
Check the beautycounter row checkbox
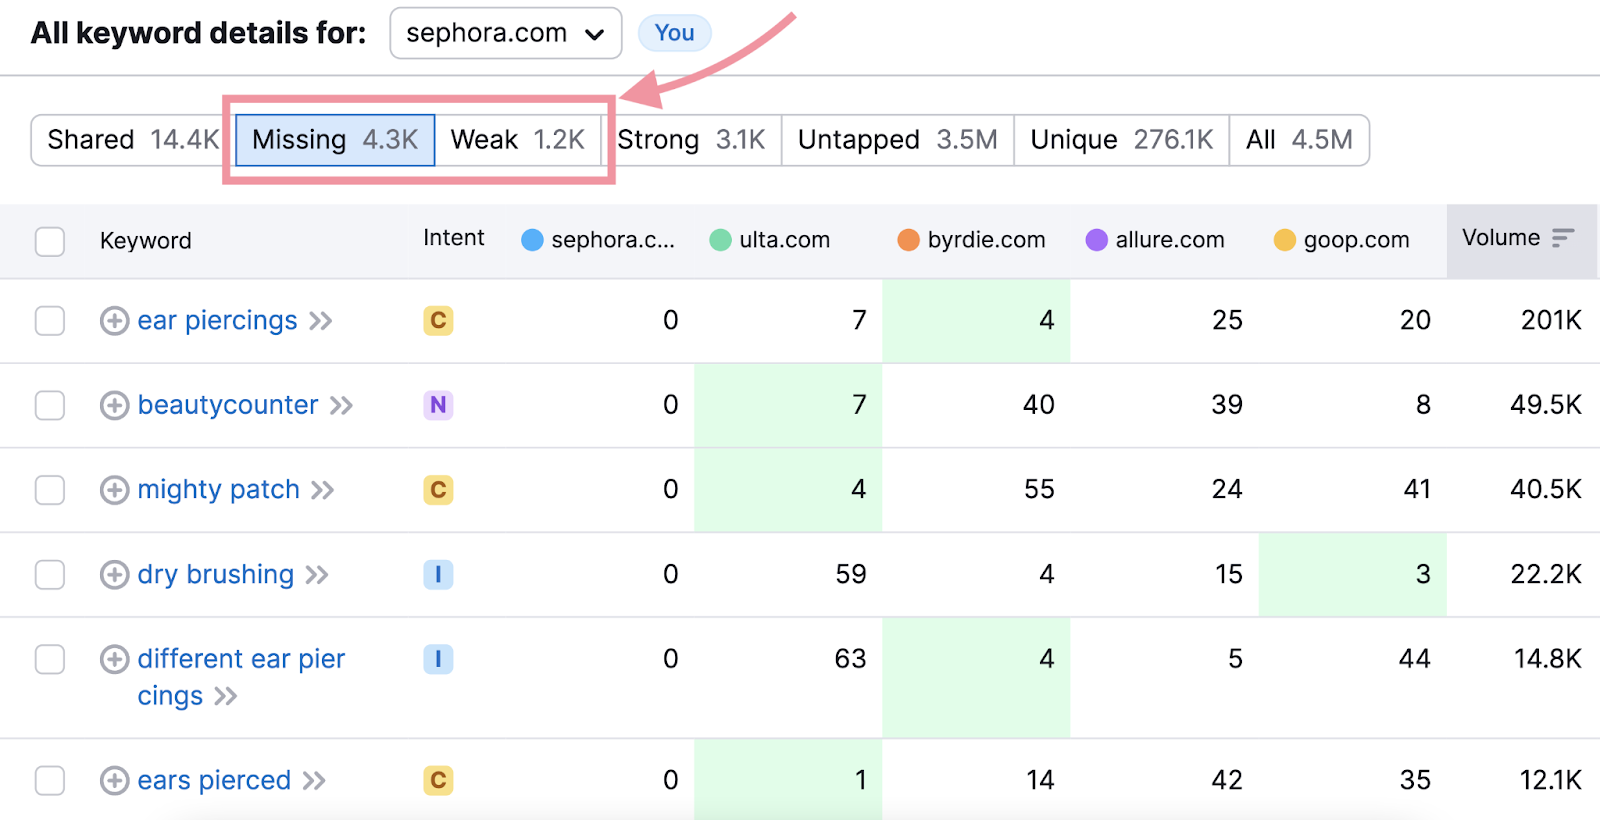tap(50, 405)
